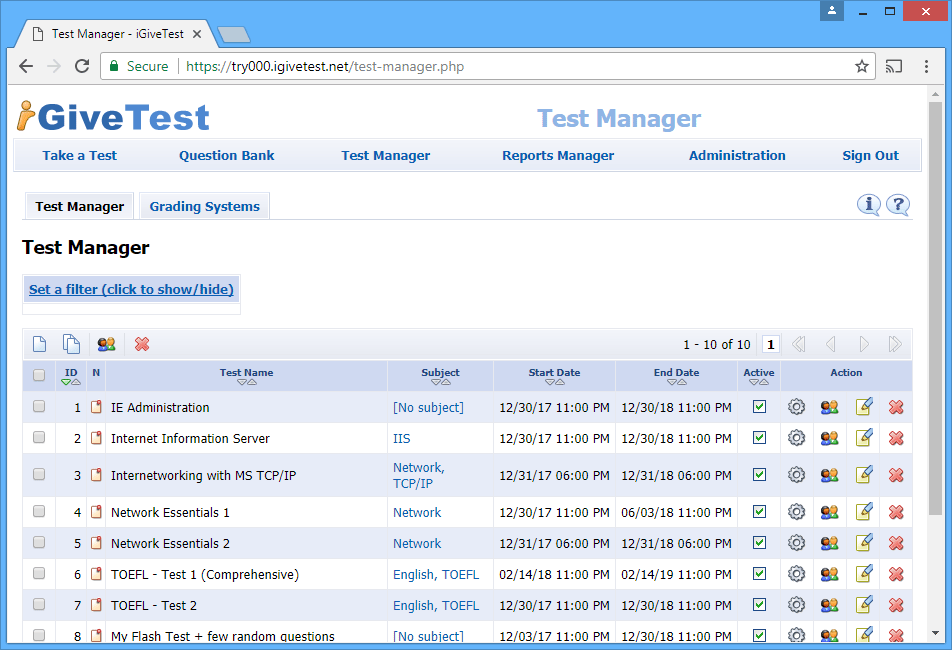Delete the Internet Information Server test
The height and width of the screenshot is (650, 952).
click(x=895, y=438)
